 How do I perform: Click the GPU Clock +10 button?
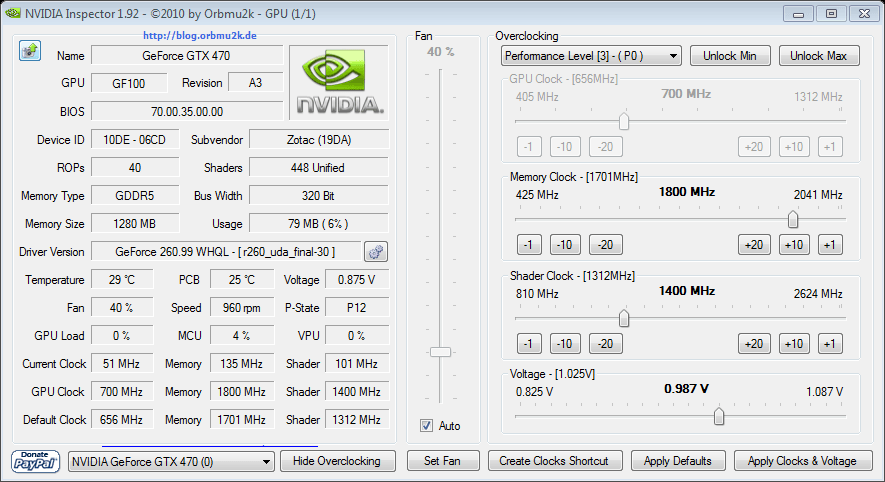click(x=794, y=147)
